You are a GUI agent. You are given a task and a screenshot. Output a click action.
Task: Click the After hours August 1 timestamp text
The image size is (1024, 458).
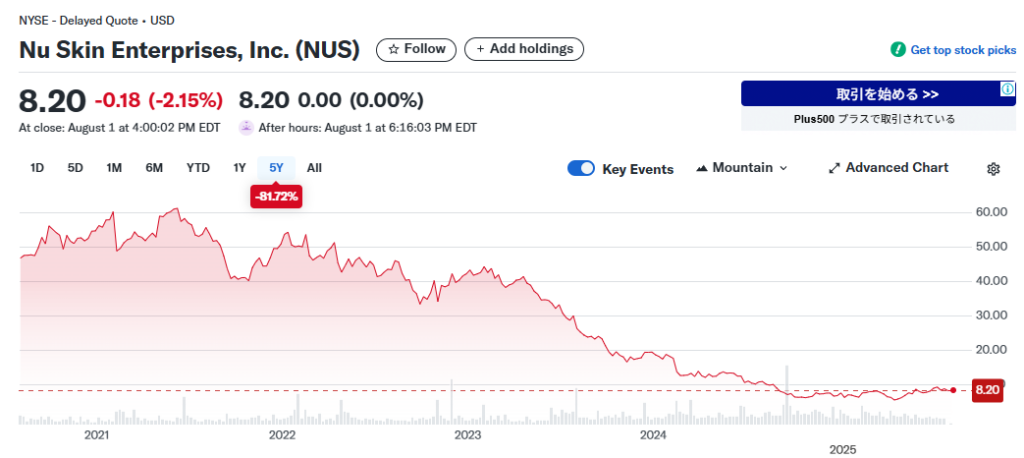tap(368, 127)
